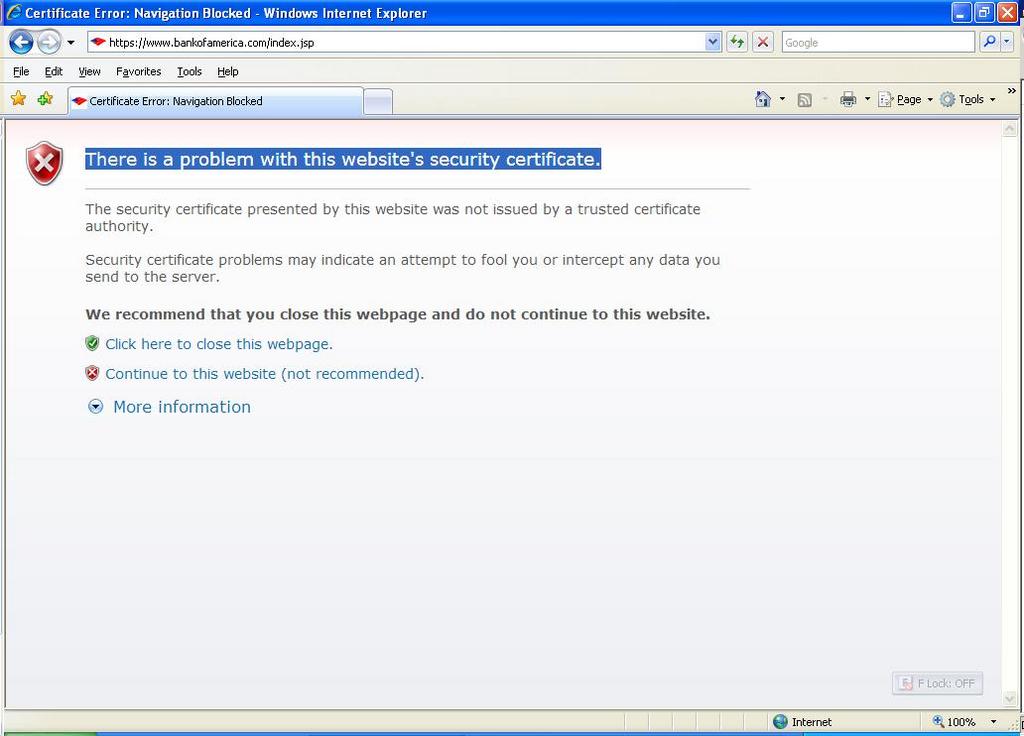Close the Internet Explorer window

[1008, 12]
